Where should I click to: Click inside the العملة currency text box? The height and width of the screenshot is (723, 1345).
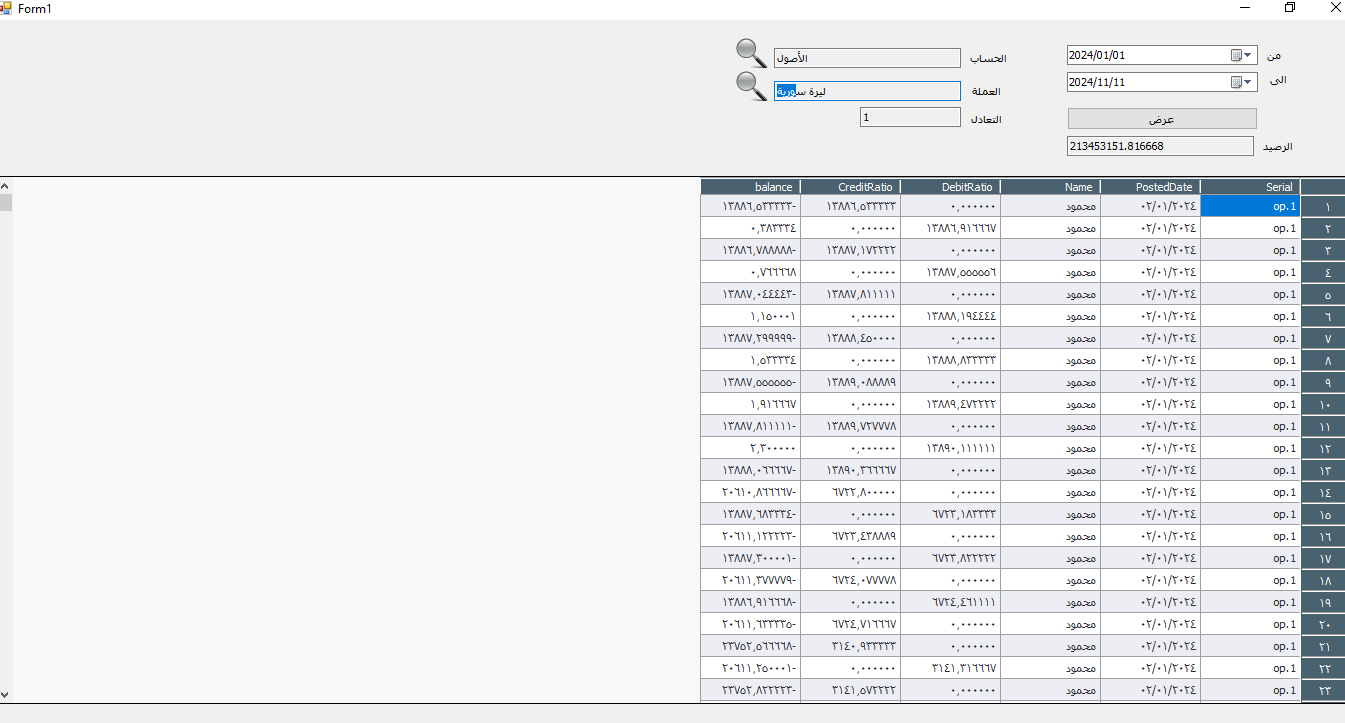tap(866, 91)
